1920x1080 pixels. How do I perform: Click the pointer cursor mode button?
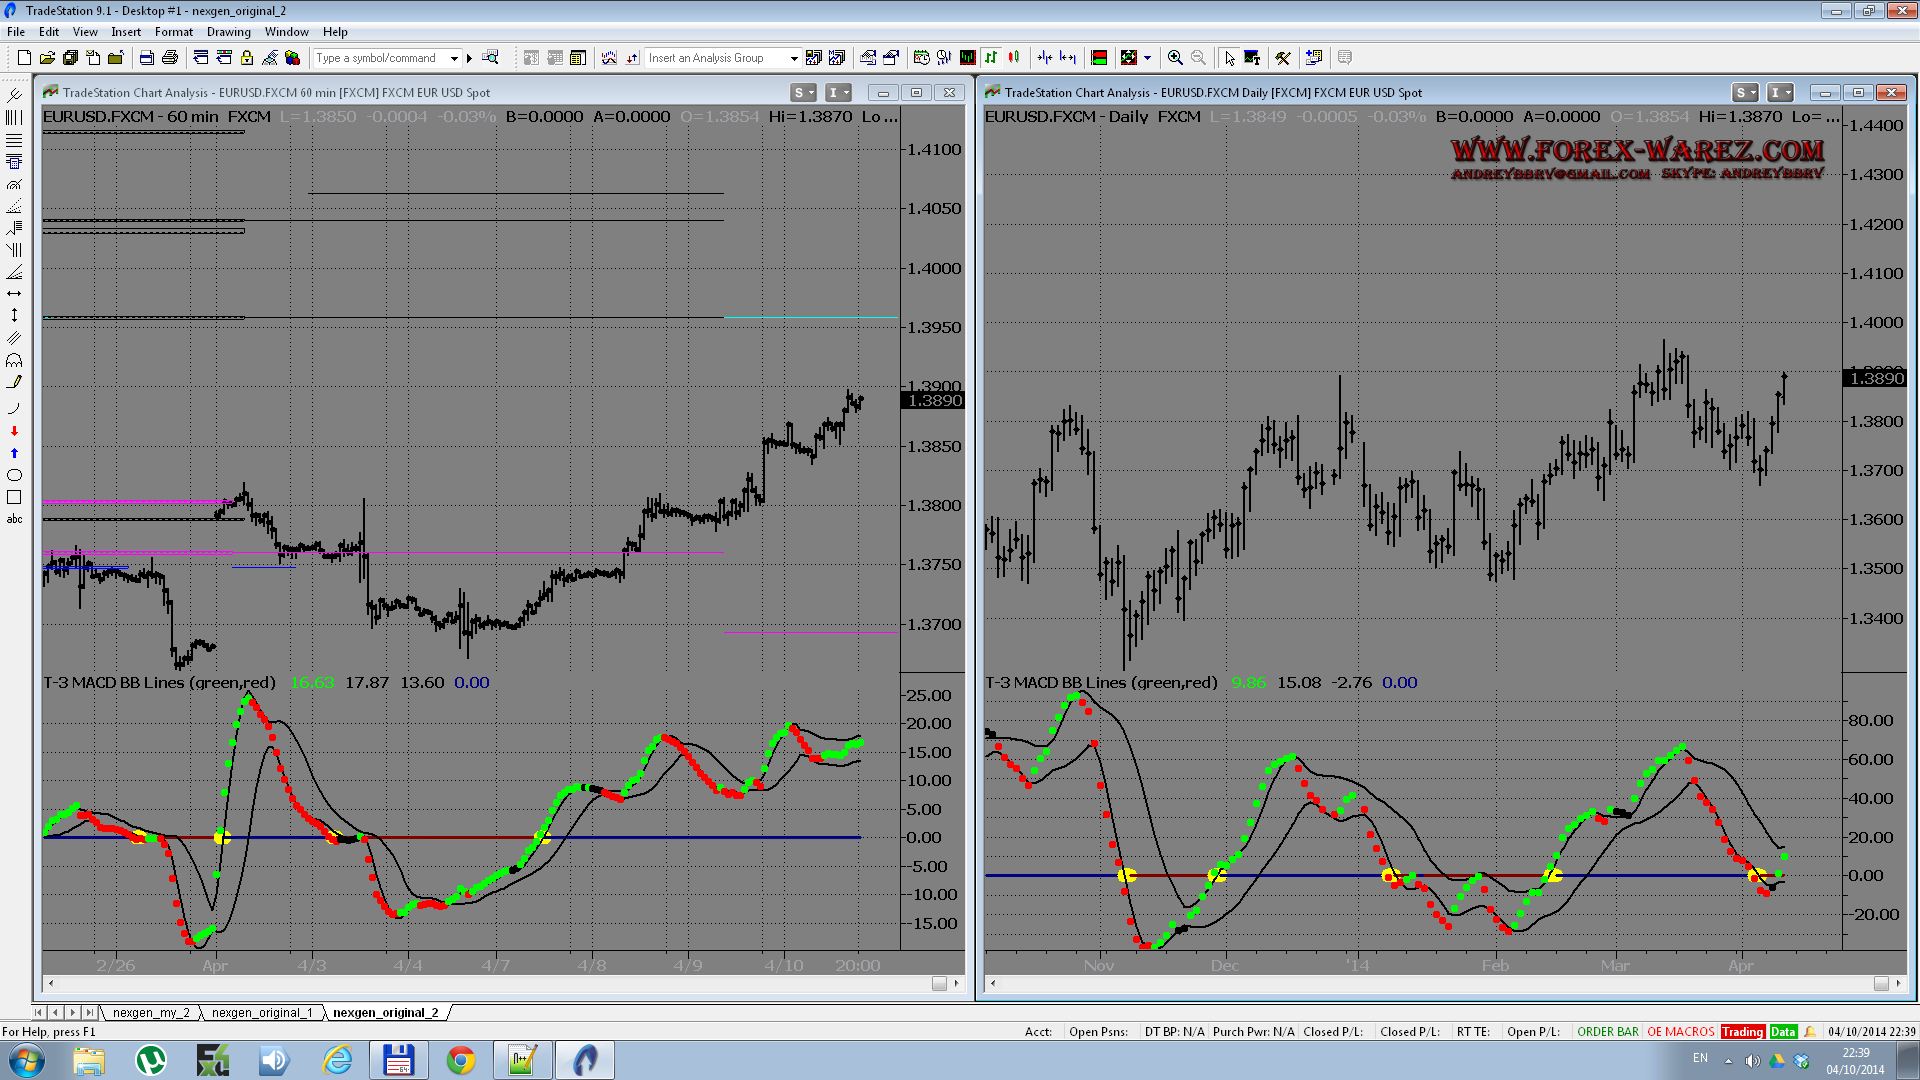tap(1229, 58)
